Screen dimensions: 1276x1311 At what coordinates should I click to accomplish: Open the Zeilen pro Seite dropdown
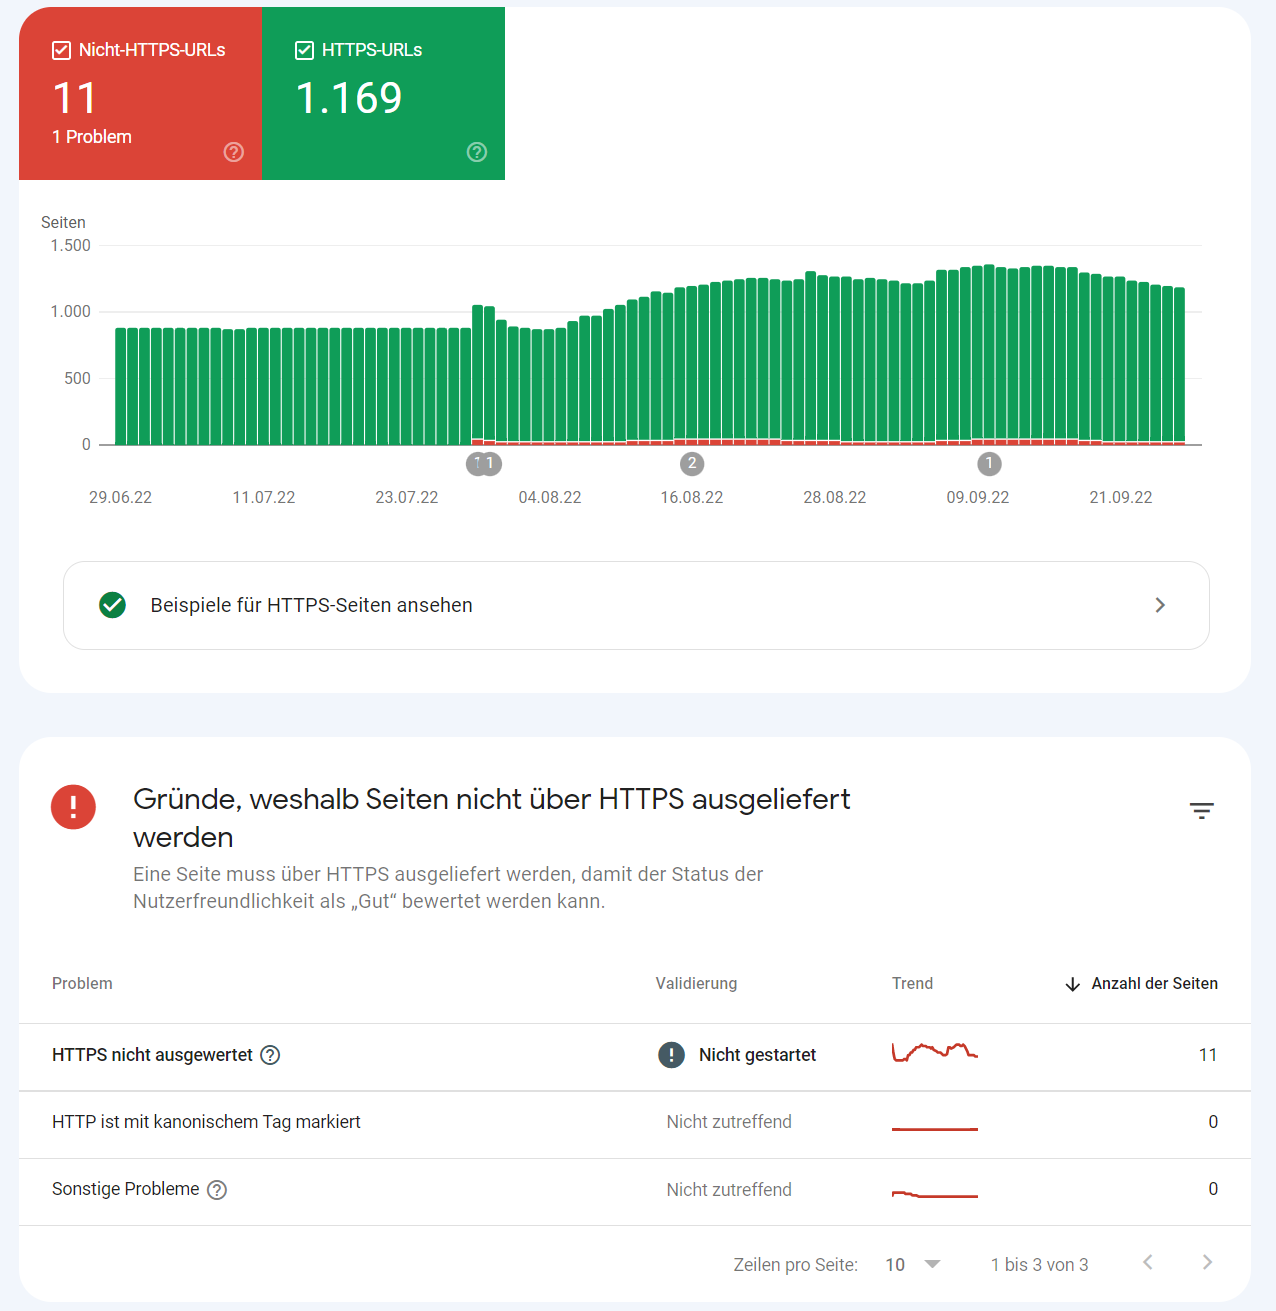pyautogui.click(x=912, y=1264)
